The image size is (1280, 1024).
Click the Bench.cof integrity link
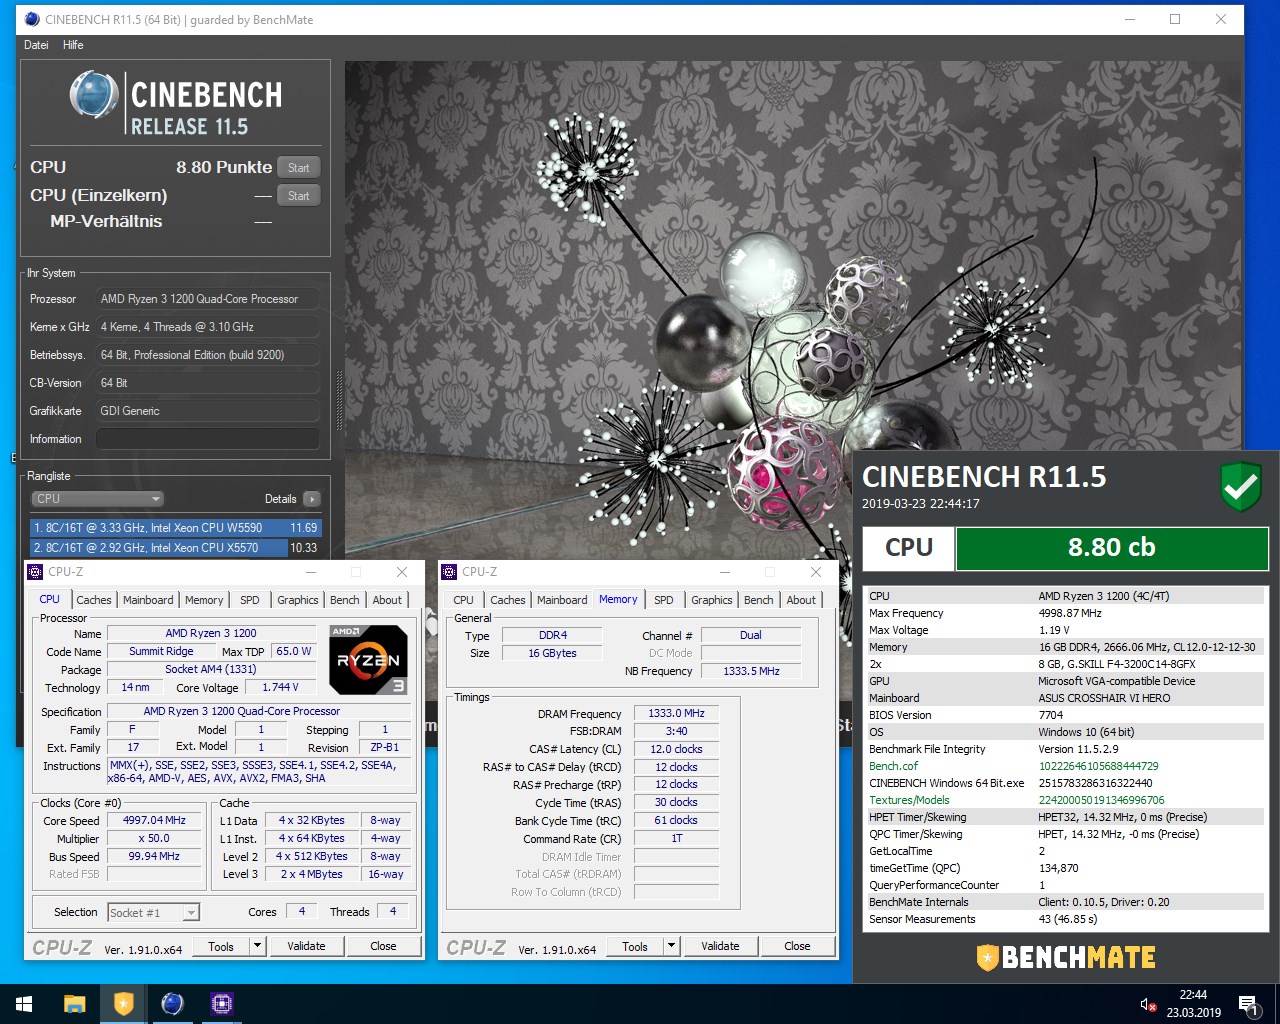pos(893,766)
